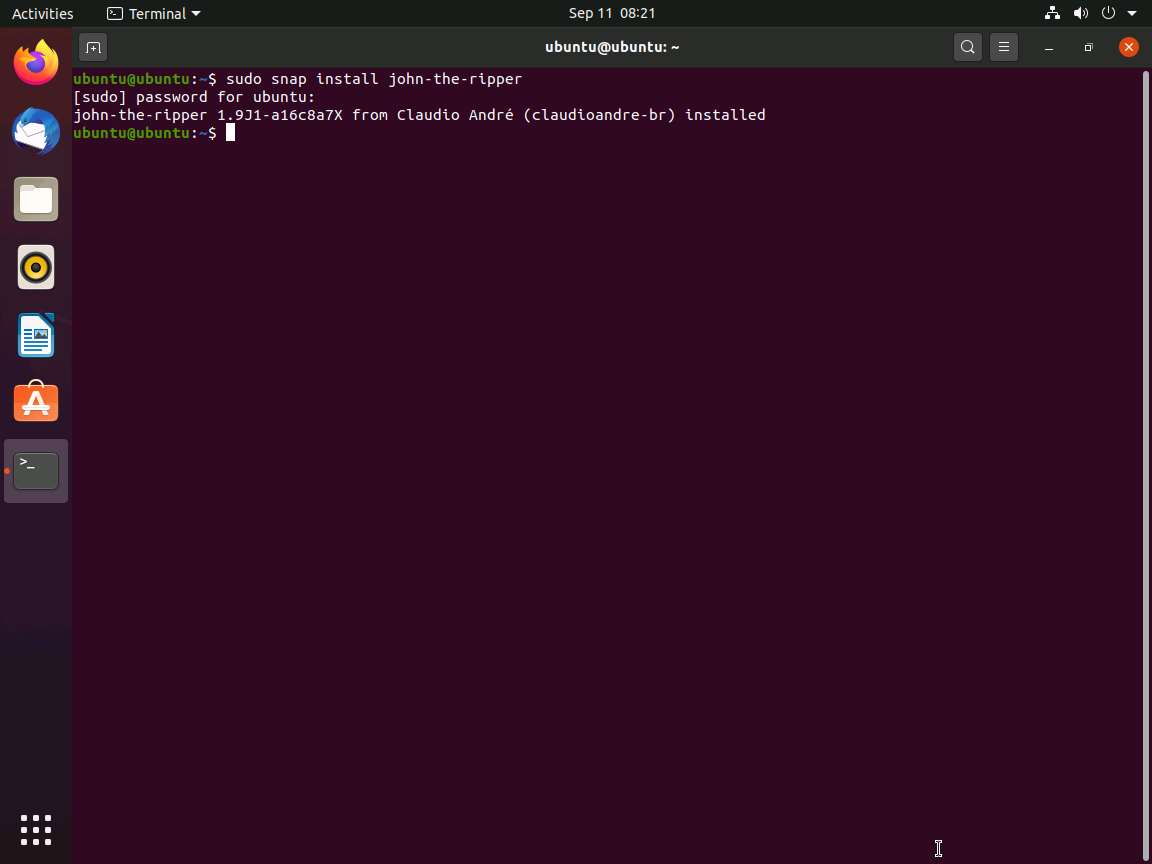Expand the system menu arrow
The width and height of the screenshot is (1152, 864).
tap(1131, 13)
